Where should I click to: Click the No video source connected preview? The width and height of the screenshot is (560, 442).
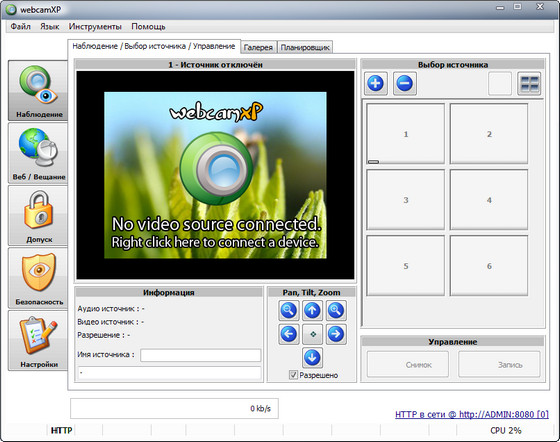click(215, 175)
